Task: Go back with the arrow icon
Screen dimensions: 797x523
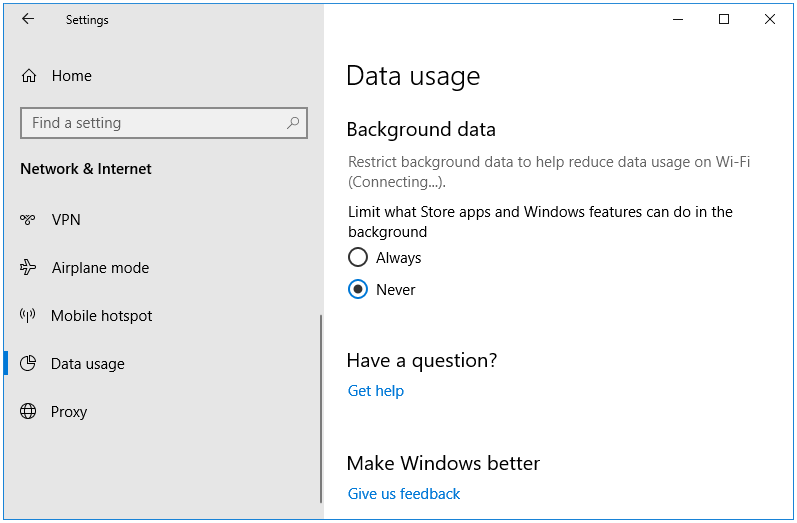Action: [x=28, y=19]
